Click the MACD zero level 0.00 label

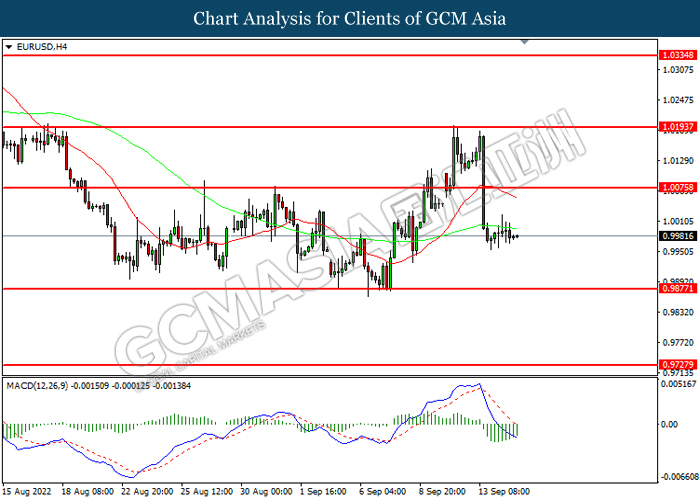669,424
